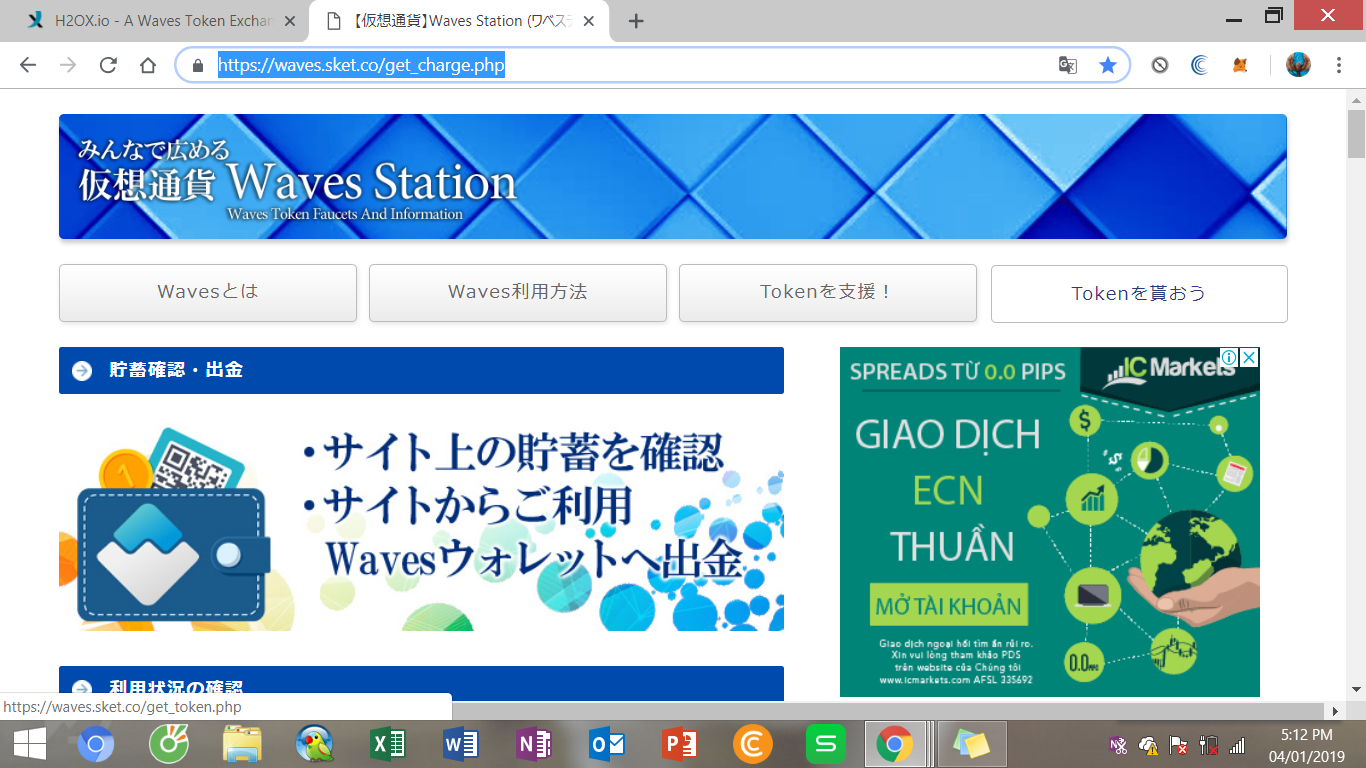Click the home icon in browser toolbar

click(x=148, y=64)
